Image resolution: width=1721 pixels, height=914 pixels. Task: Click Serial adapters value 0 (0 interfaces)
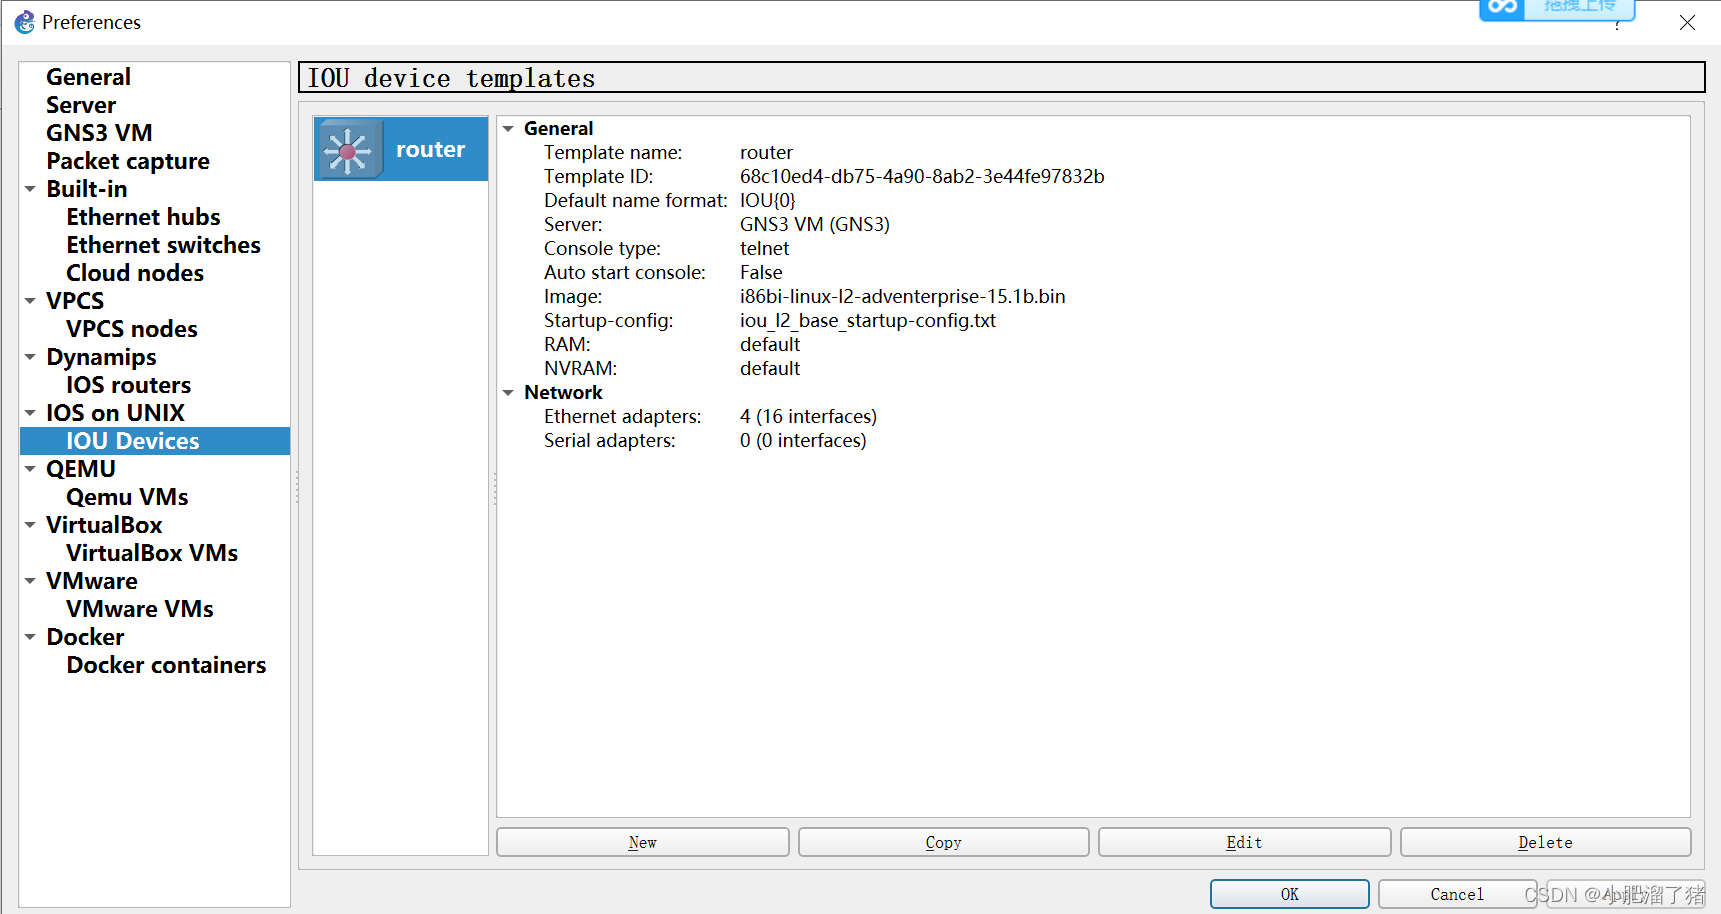[x=803, y=441]
